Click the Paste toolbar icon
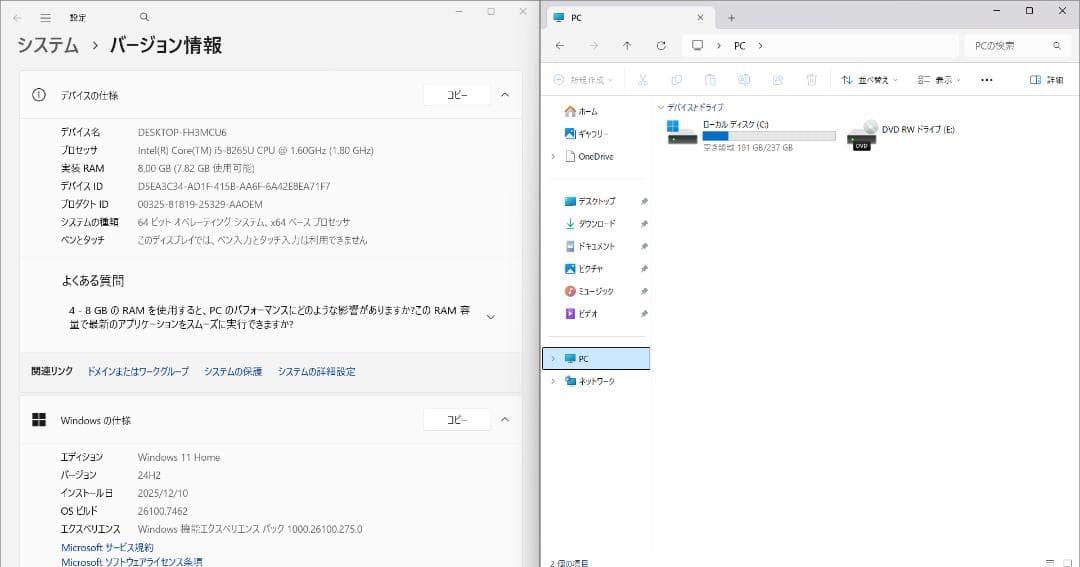 tap(710, 80)
